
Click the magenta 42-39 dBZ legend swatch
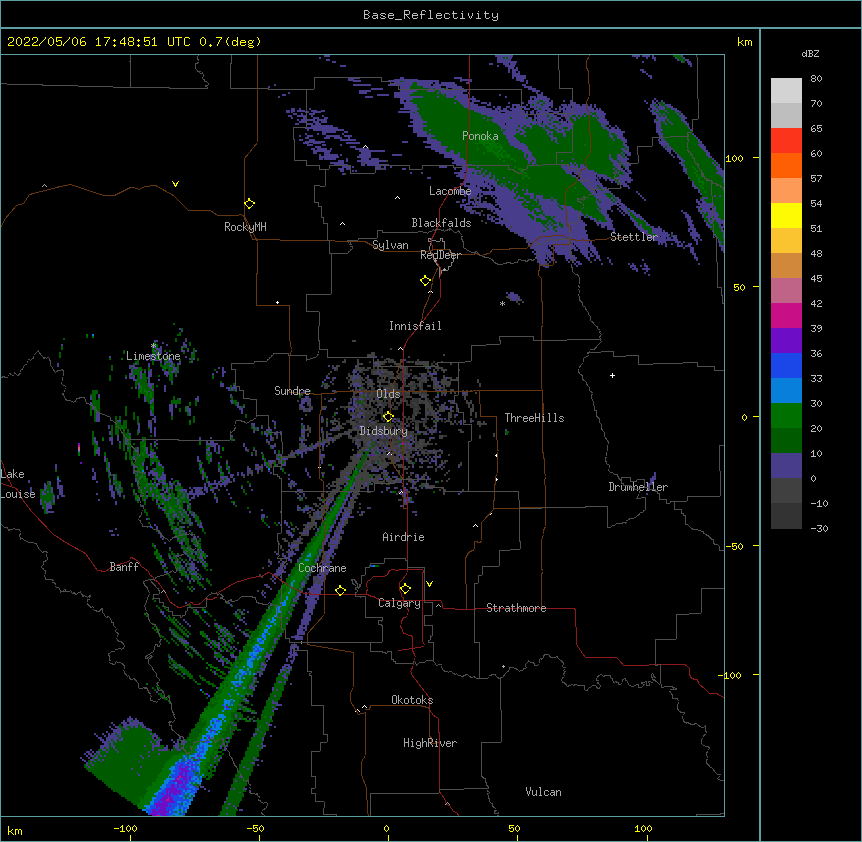[786, 315]
